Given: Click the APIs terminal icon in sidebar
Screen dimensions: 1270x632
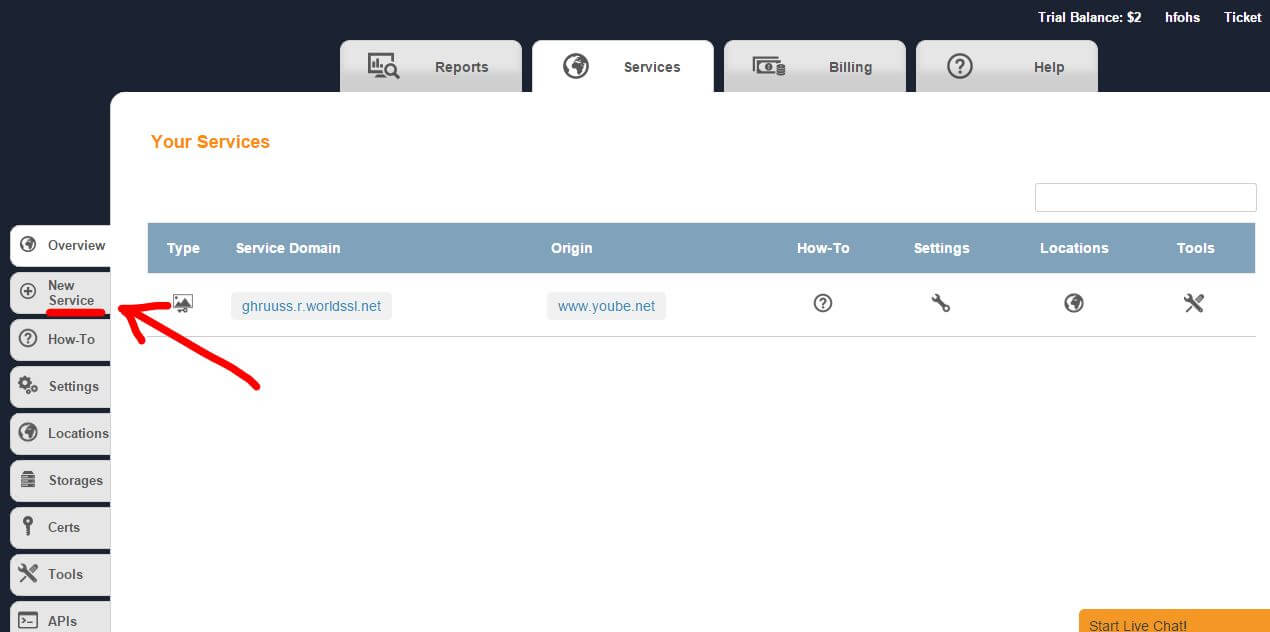Looking at the screenshot, I should pos(29,621).
